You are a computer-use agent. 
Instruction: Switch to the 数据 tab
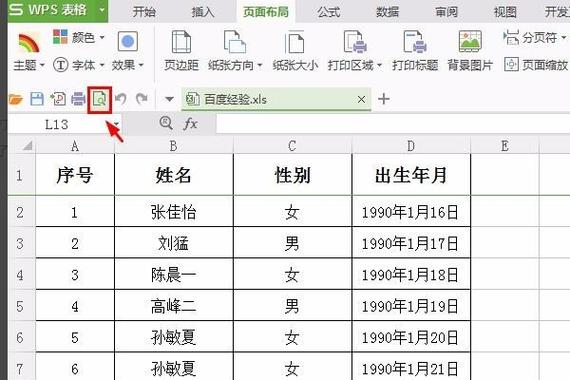(x=387, y=12)
